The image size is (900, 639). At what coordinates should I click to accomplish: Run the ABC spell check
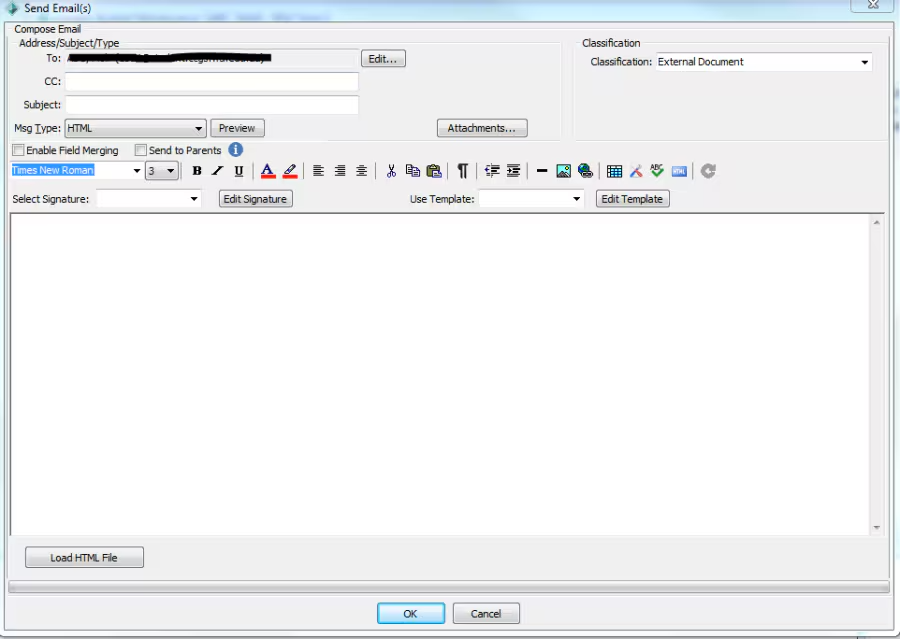[657, 171]
